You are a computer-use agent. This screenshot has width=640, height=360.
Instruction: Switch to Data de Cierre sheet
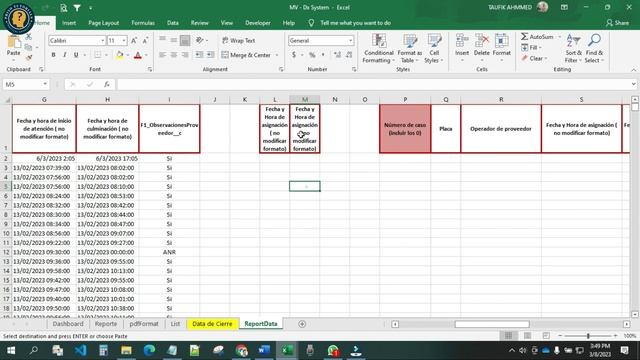coord(212,324)
